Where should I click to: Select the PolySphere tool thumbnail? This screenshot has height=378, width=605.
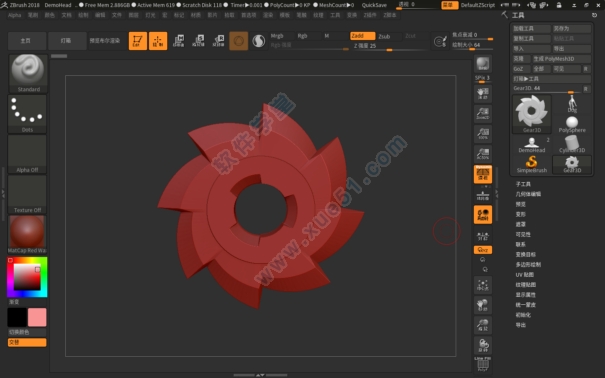[x=572, y=124]
